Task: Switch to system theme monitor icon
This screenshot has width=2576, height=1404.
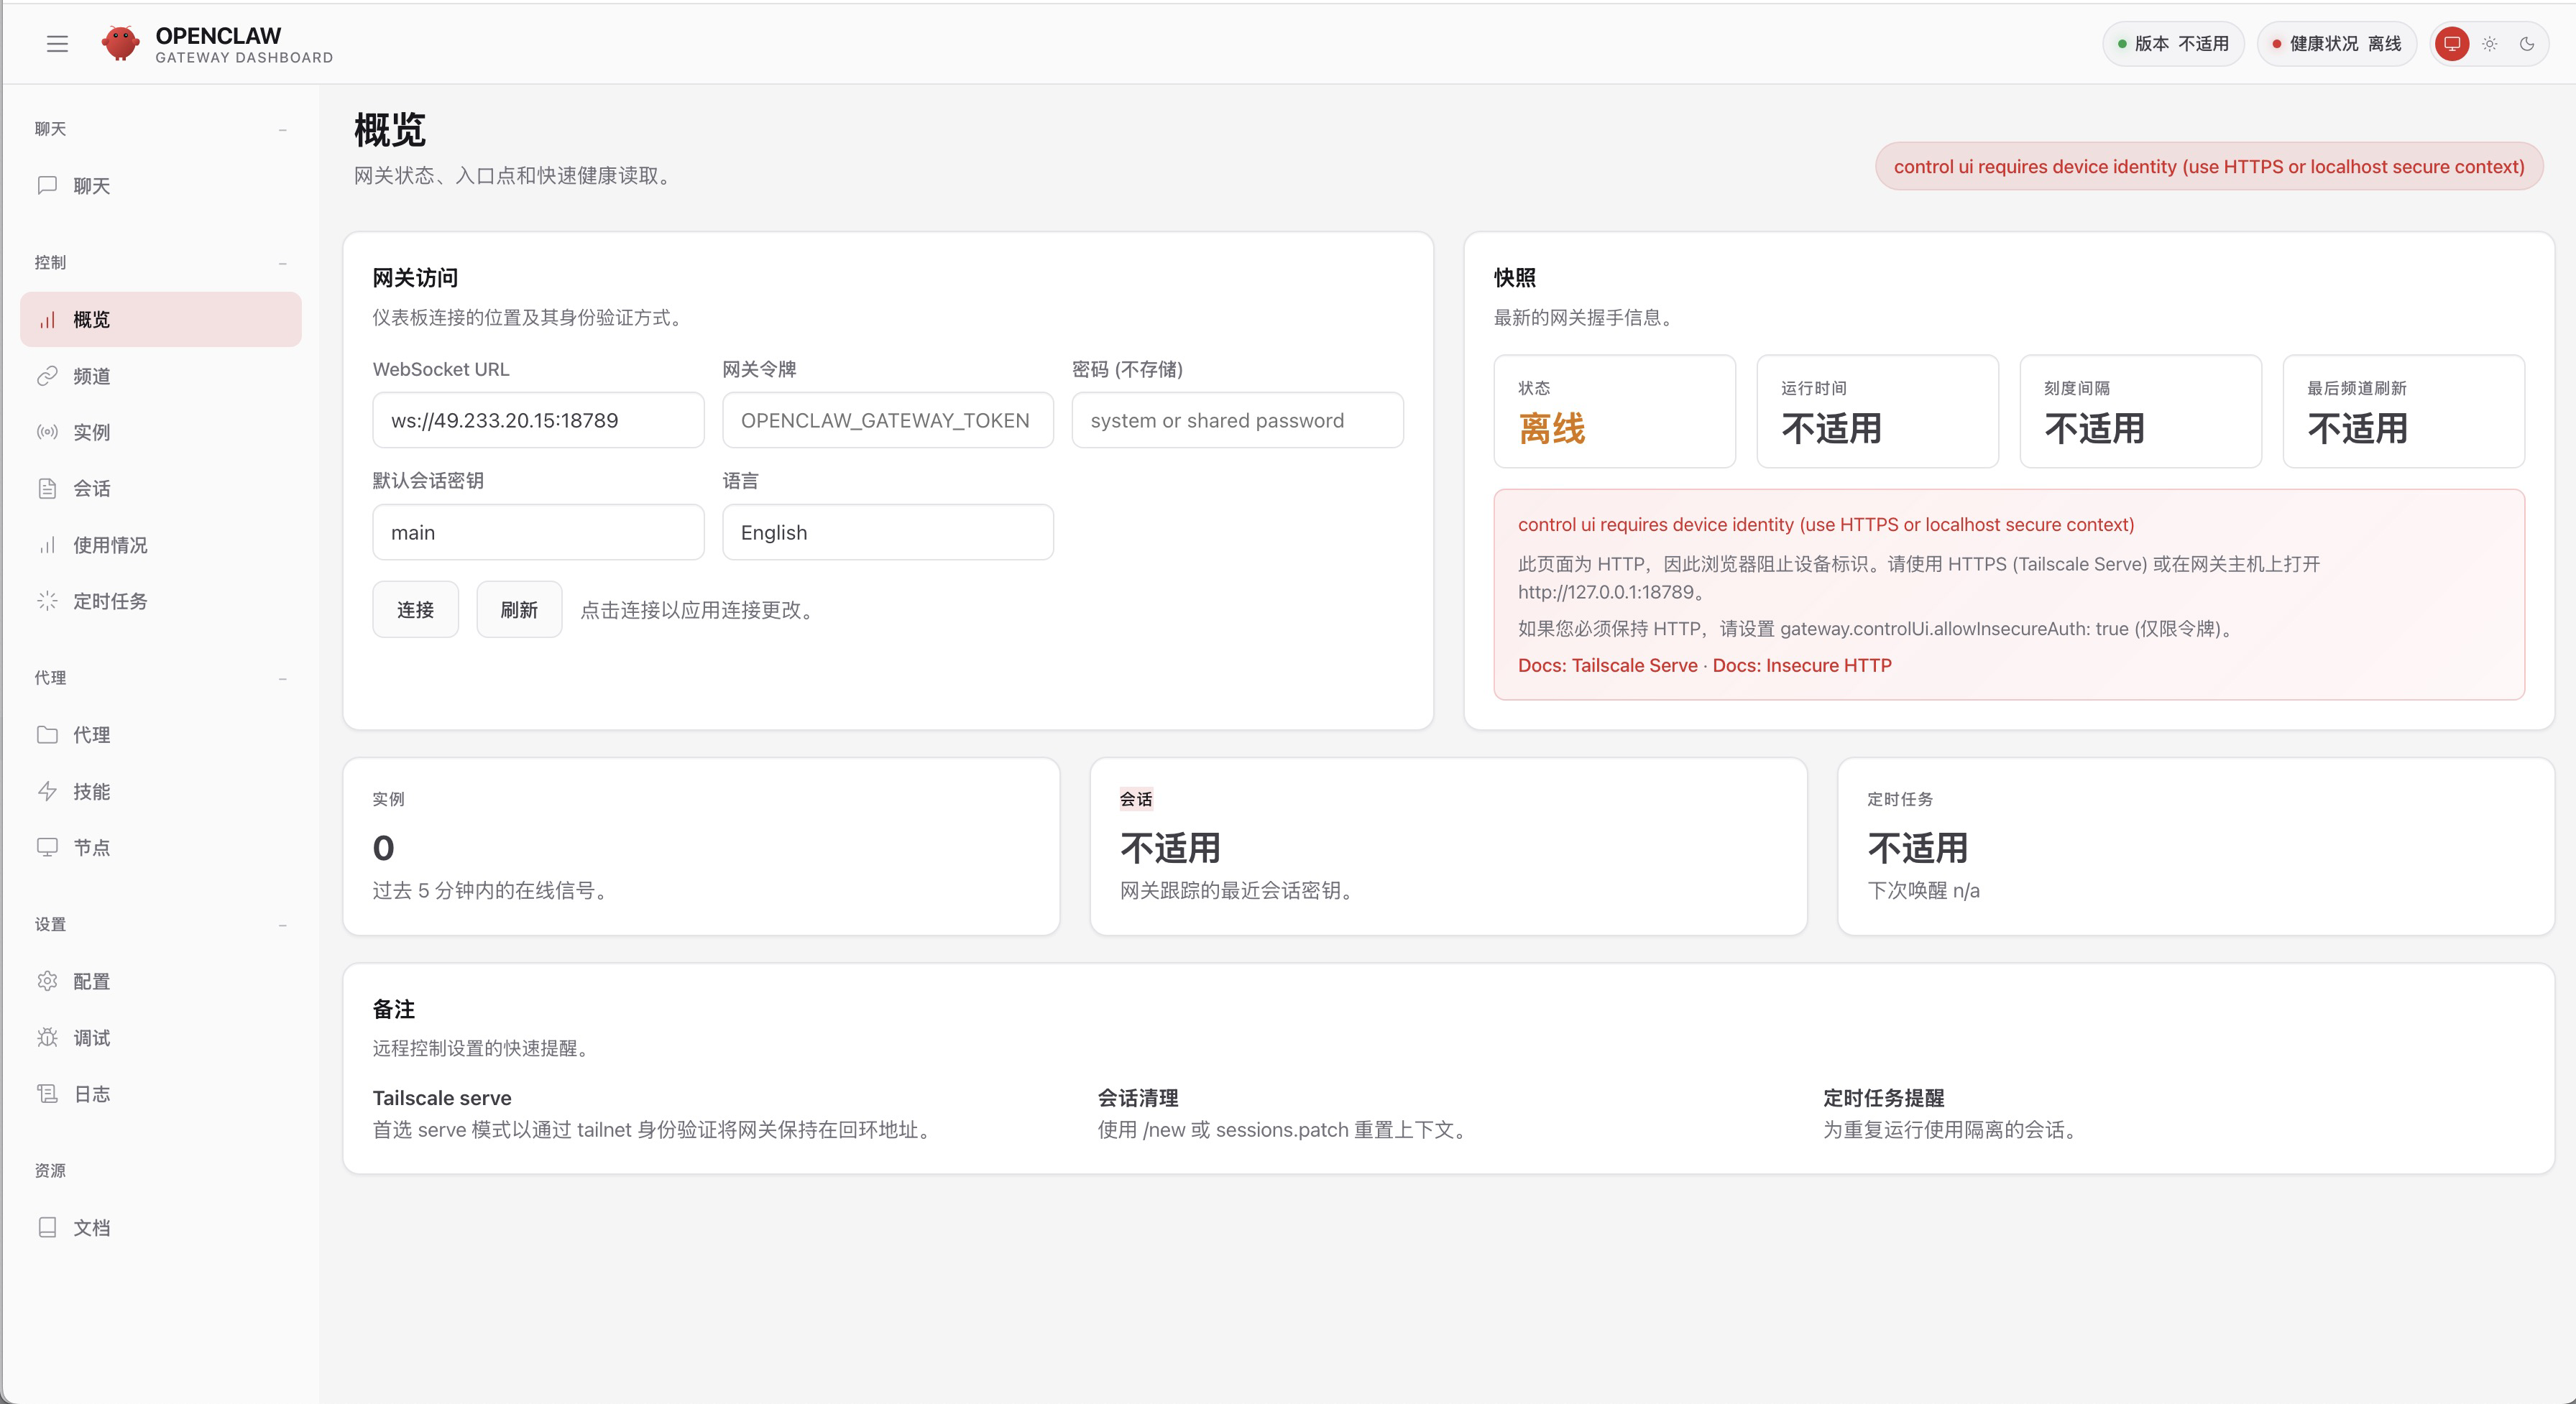Action: pos(2452,44)
